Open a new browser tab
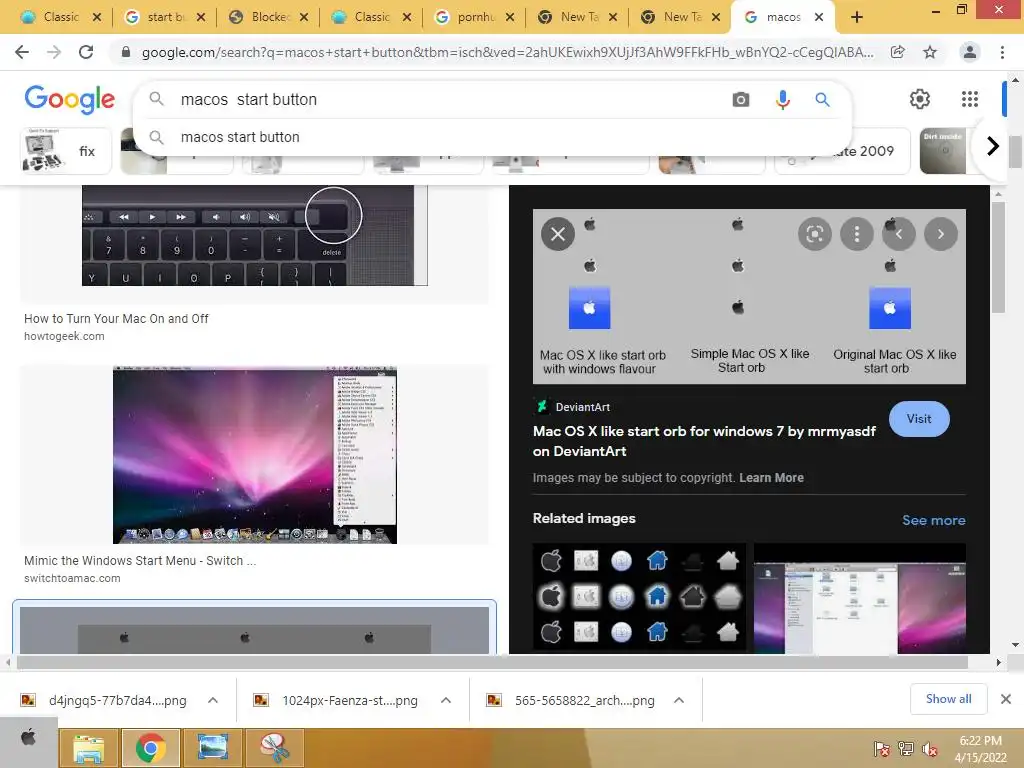Image resolution: width=1024 pixels, height=768 pixels. coord(857,17)
